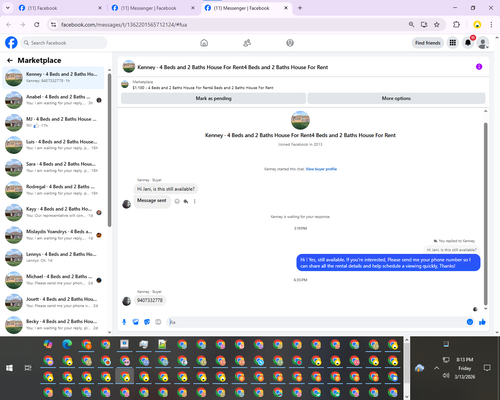Open the Windows Start menu
Screen dimensions: 500x400
pyautogui.click(x=9, y=368)
